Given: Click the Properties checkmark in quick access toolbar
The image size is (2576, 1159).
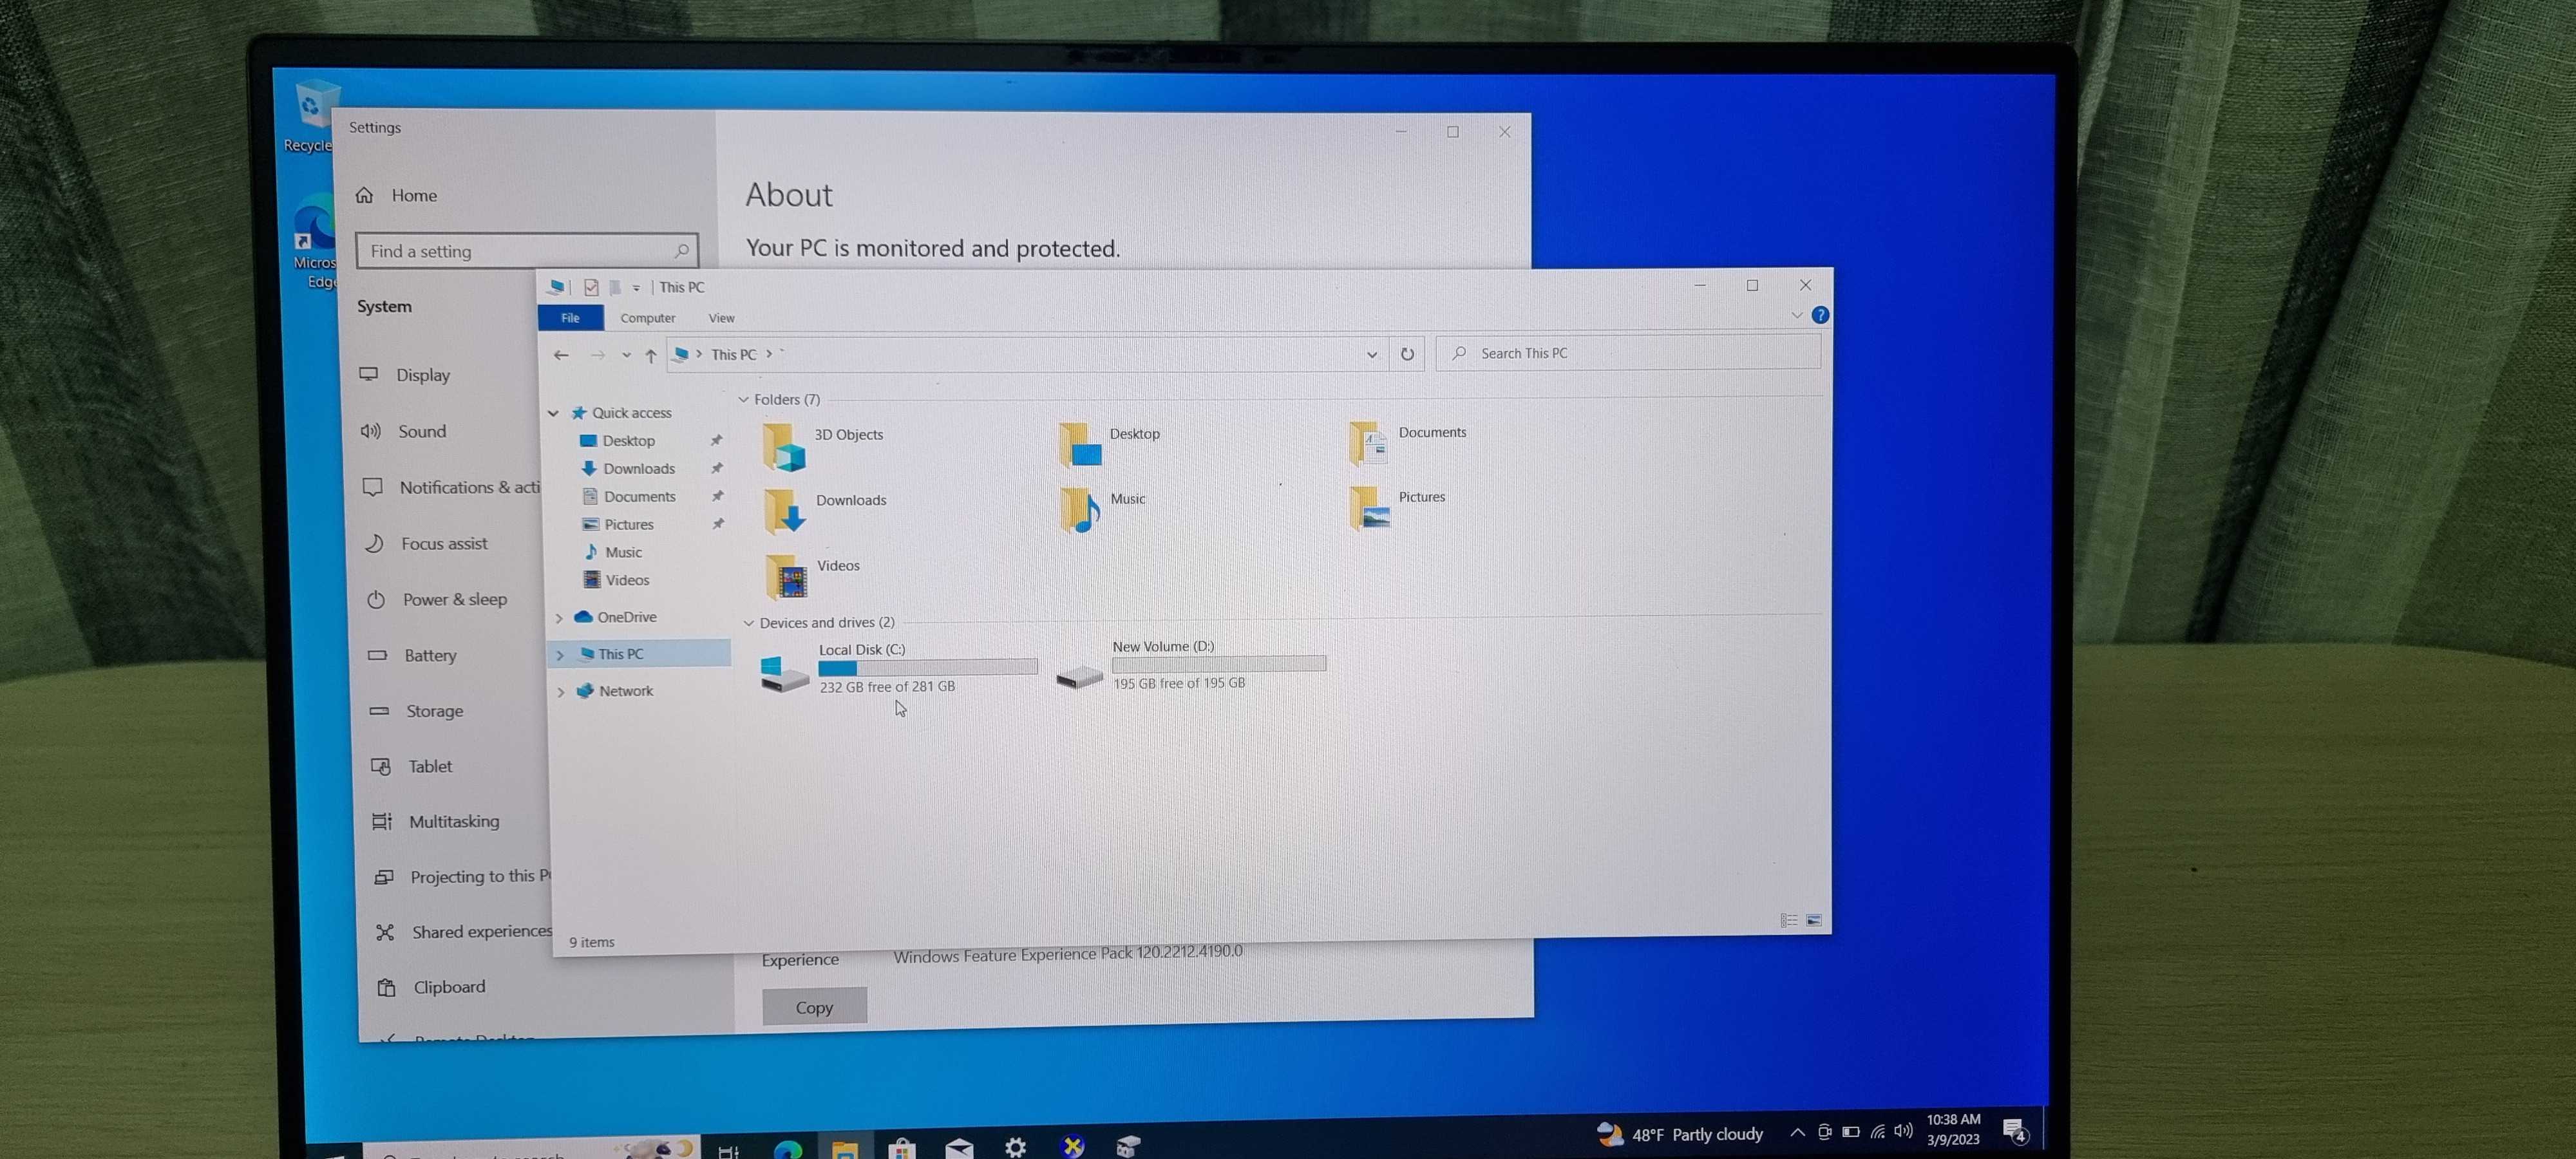Looking at the screenshot, I should 591,288.
